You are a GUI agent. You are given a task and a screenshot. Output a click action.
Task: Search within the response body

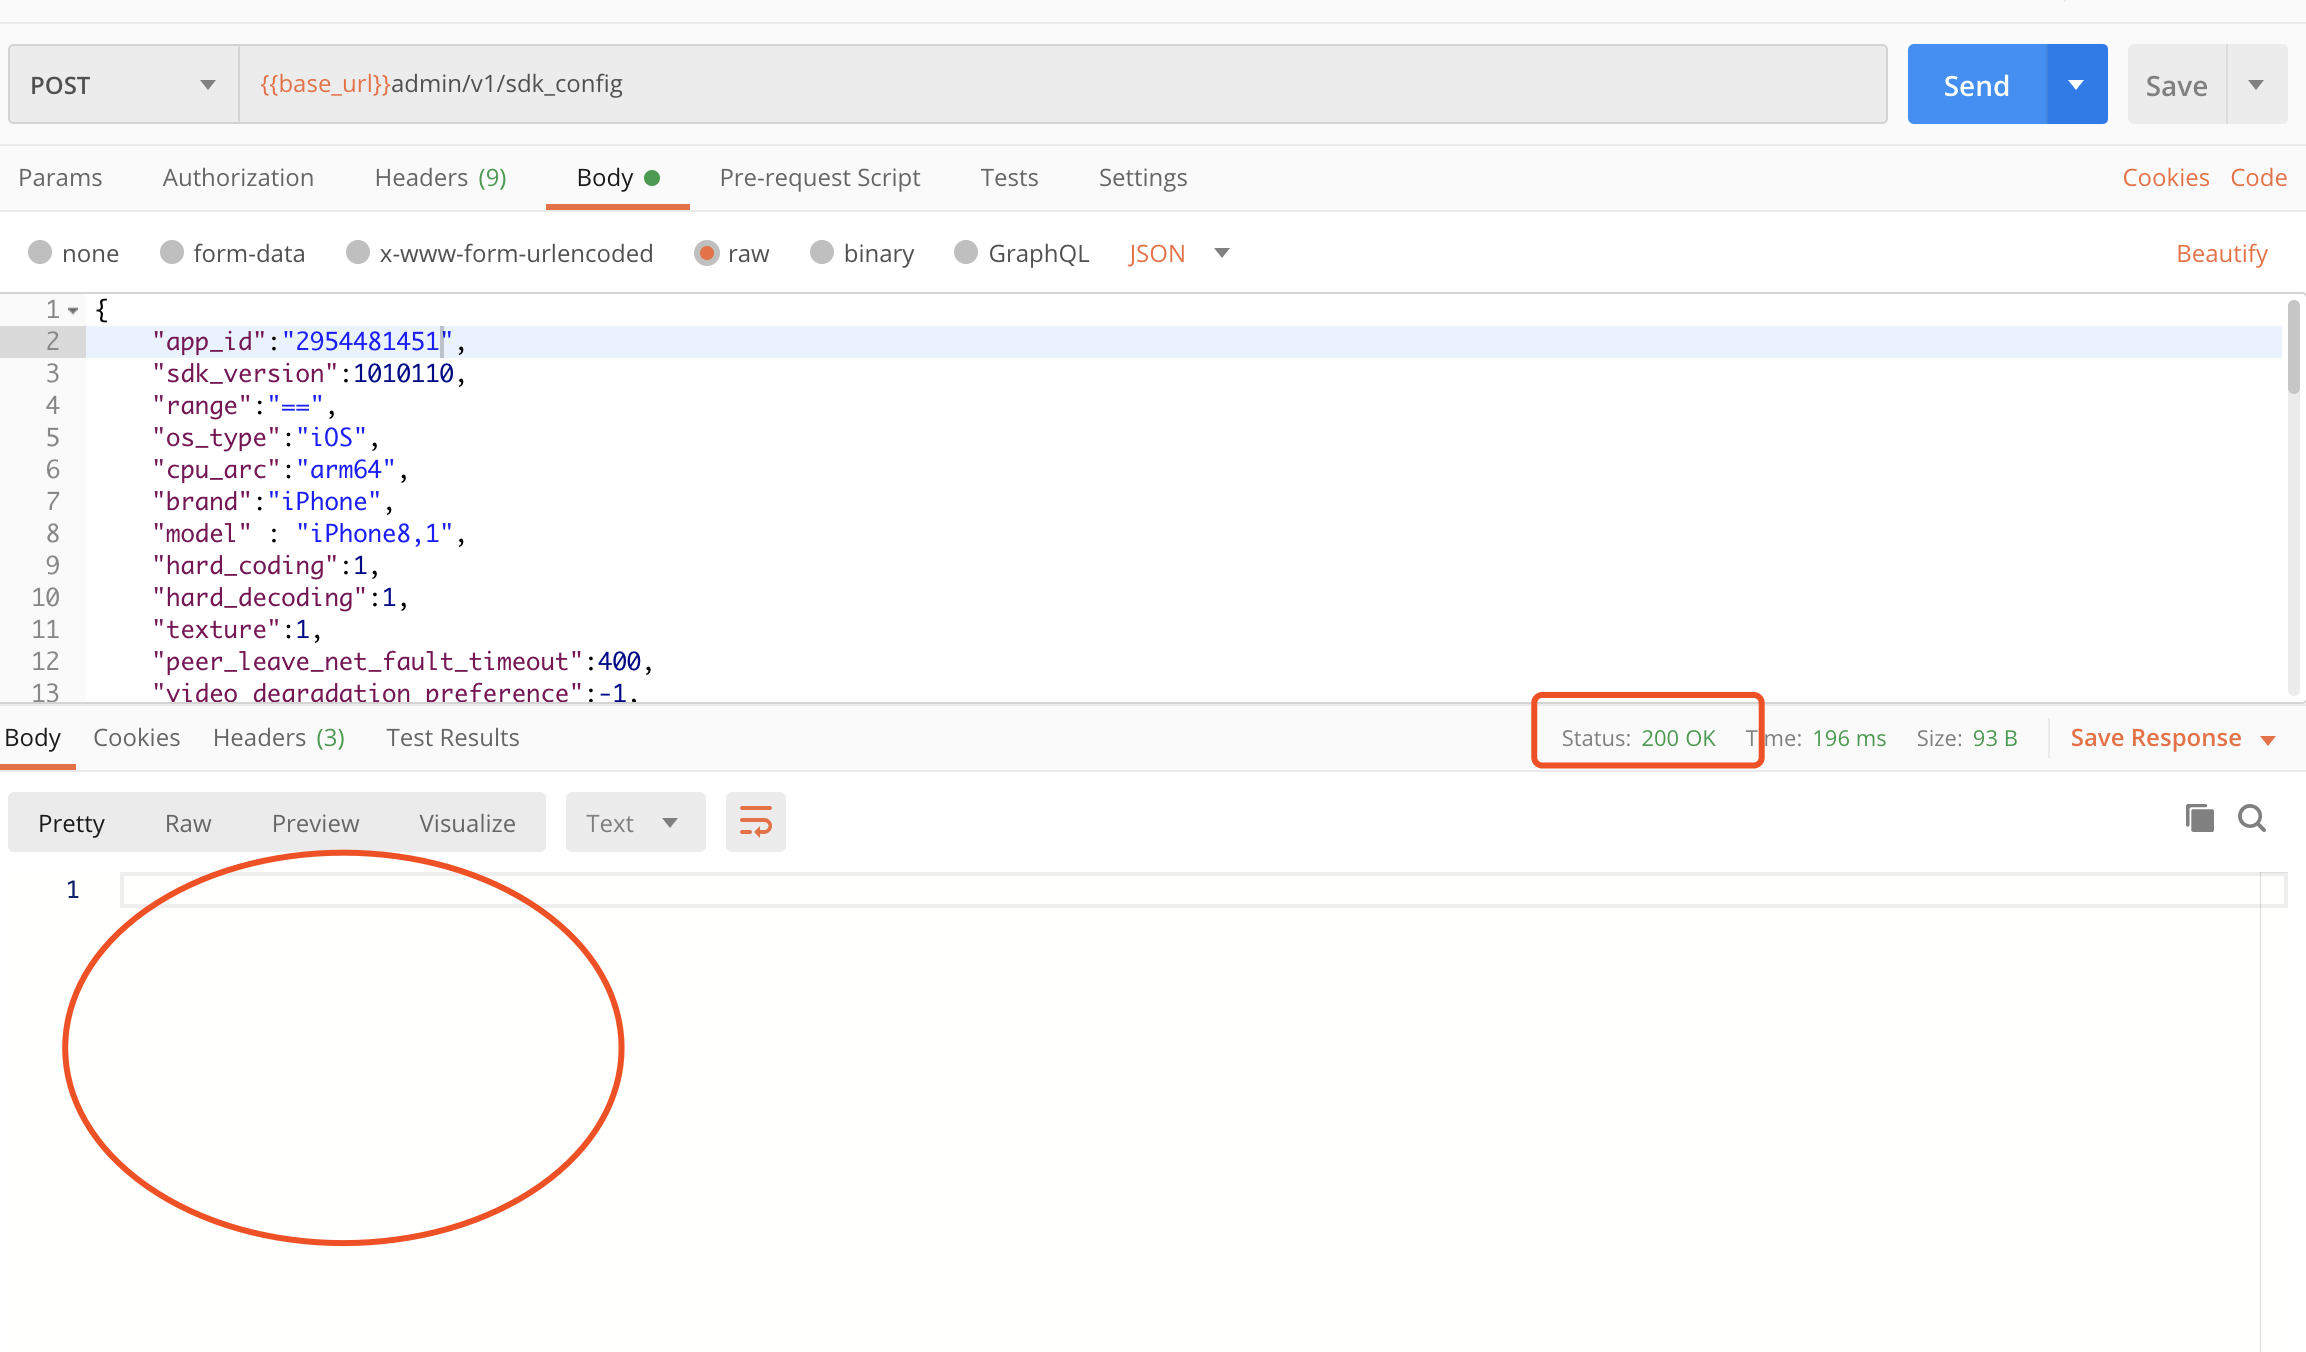coord(2252,818)
